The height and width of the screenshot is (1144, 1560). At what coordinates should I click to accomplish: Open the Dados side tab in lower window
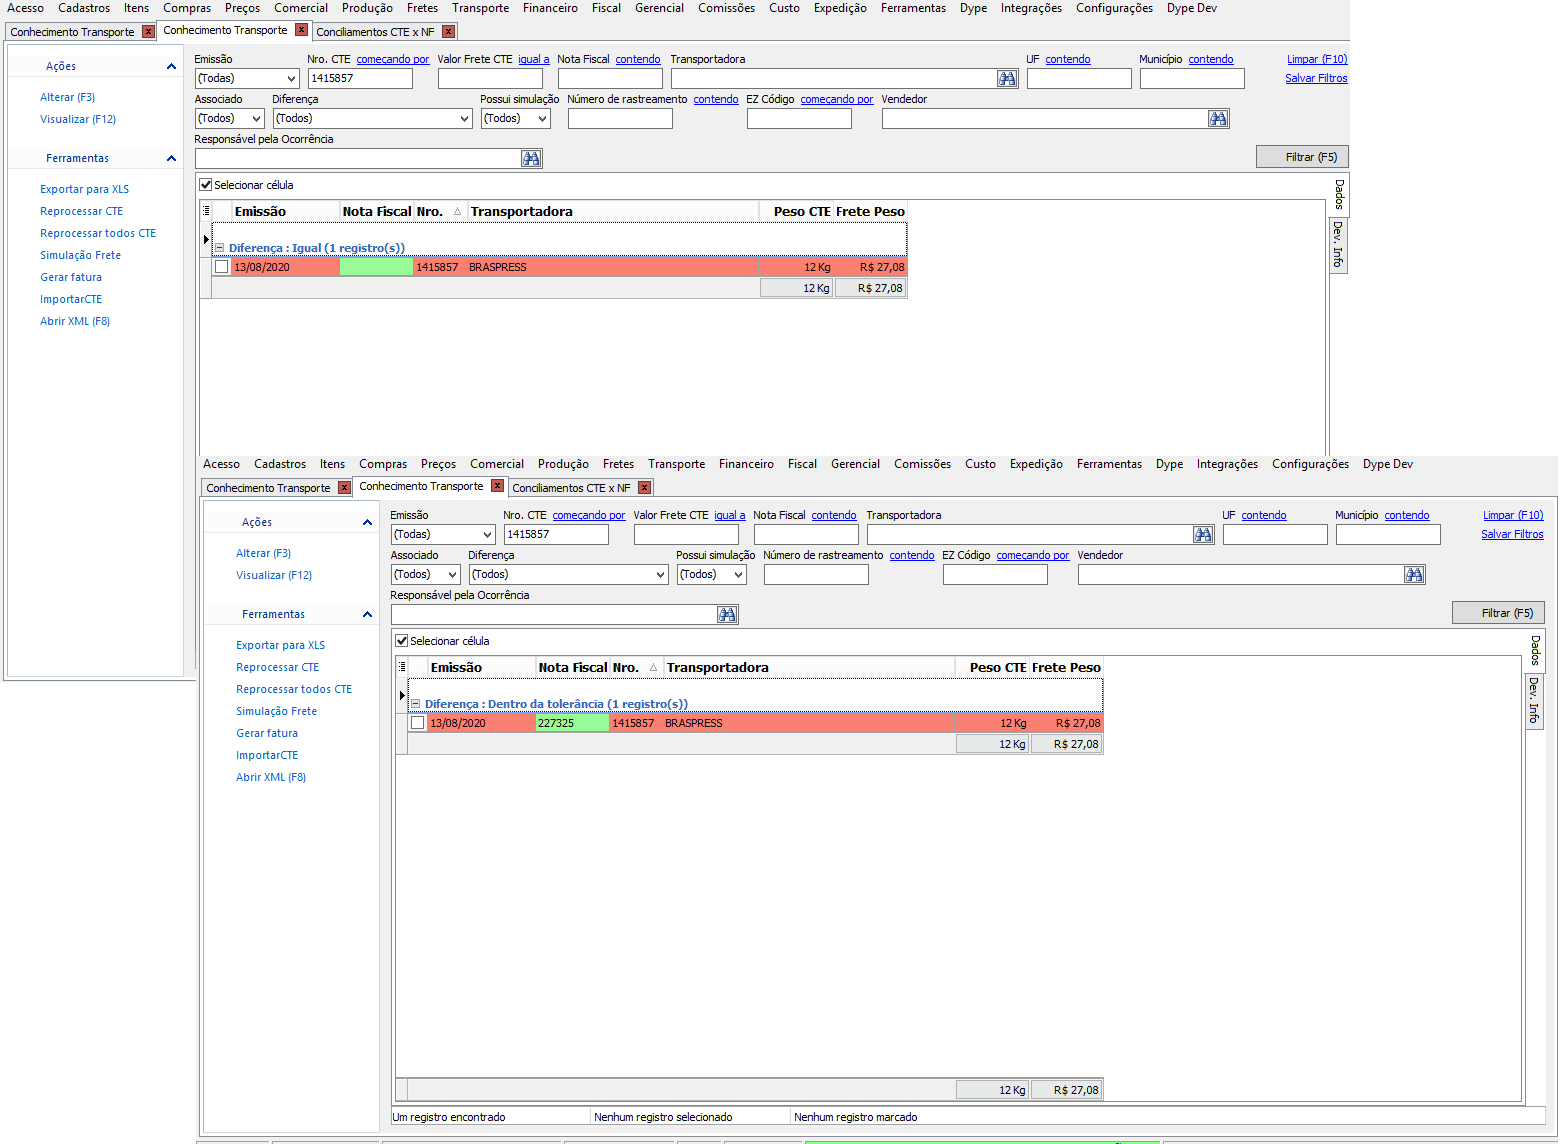pos(1535,651)
